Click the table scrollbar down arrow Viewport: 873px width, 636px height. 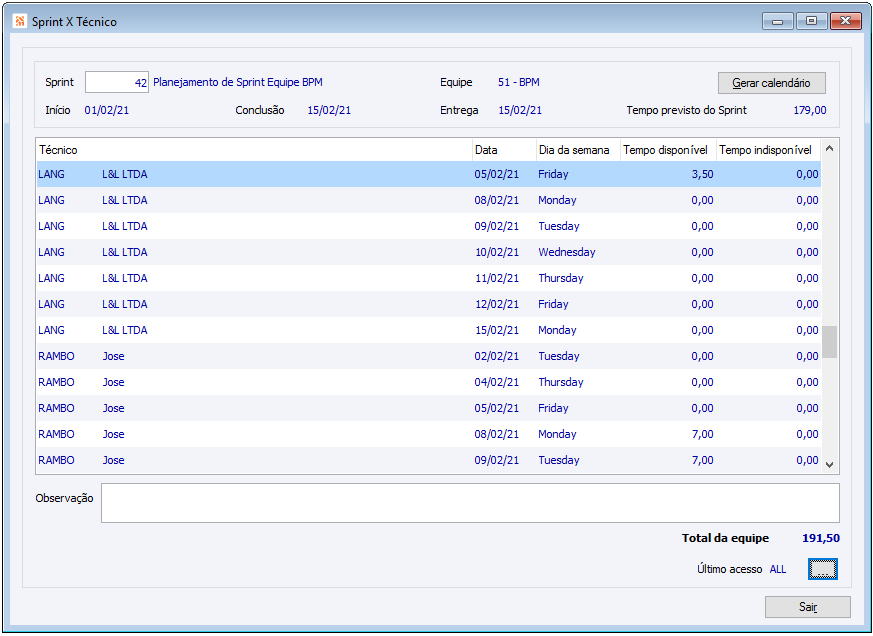tap(829, 464)
